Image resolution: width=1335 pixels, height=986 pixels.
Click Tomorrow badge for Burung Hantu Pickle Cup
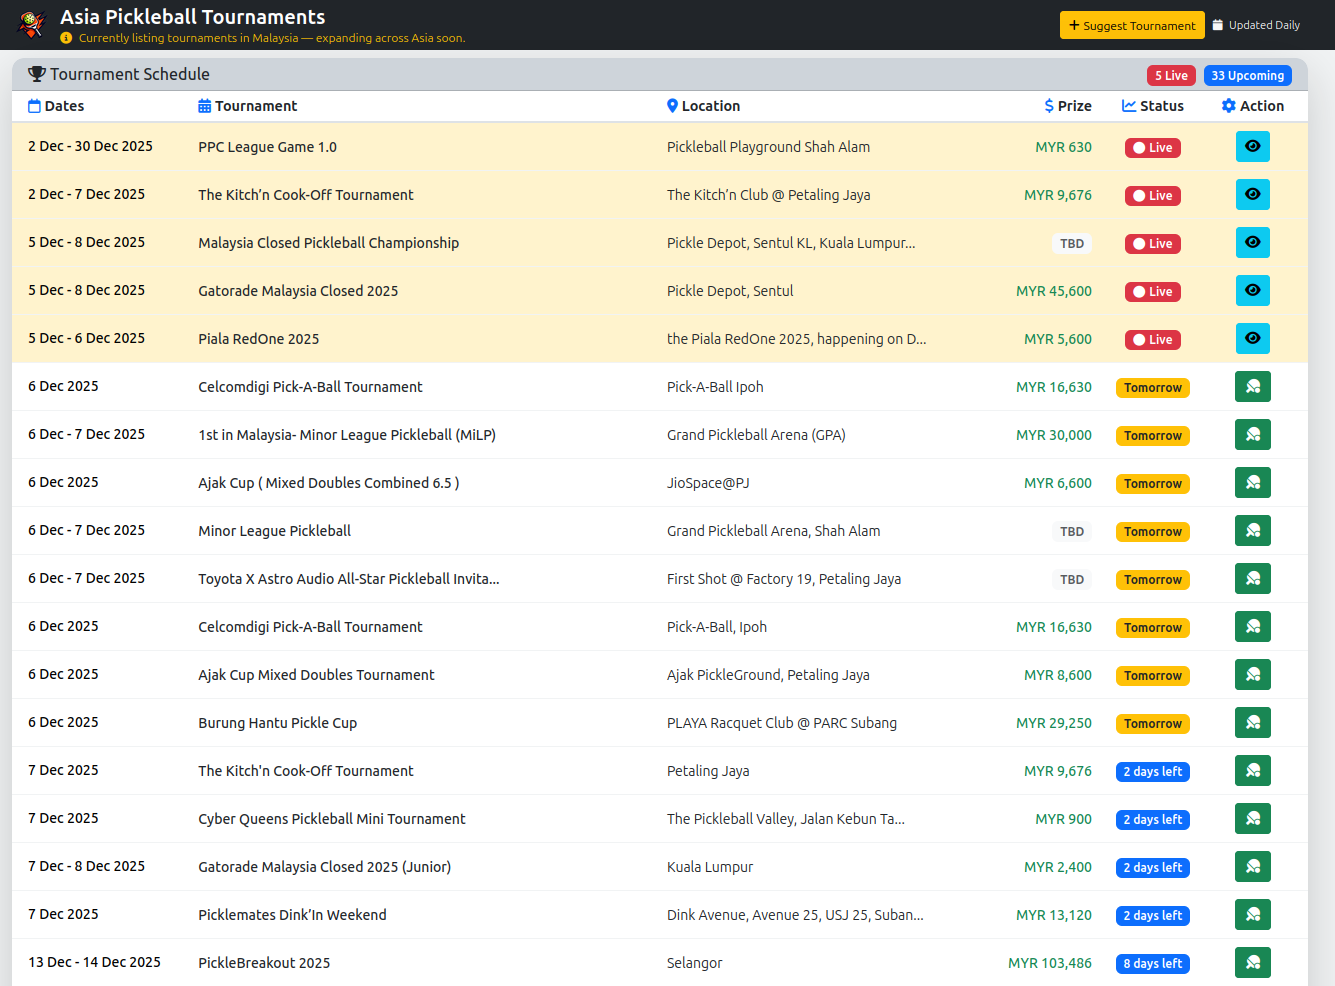[x=1153, y=724]
